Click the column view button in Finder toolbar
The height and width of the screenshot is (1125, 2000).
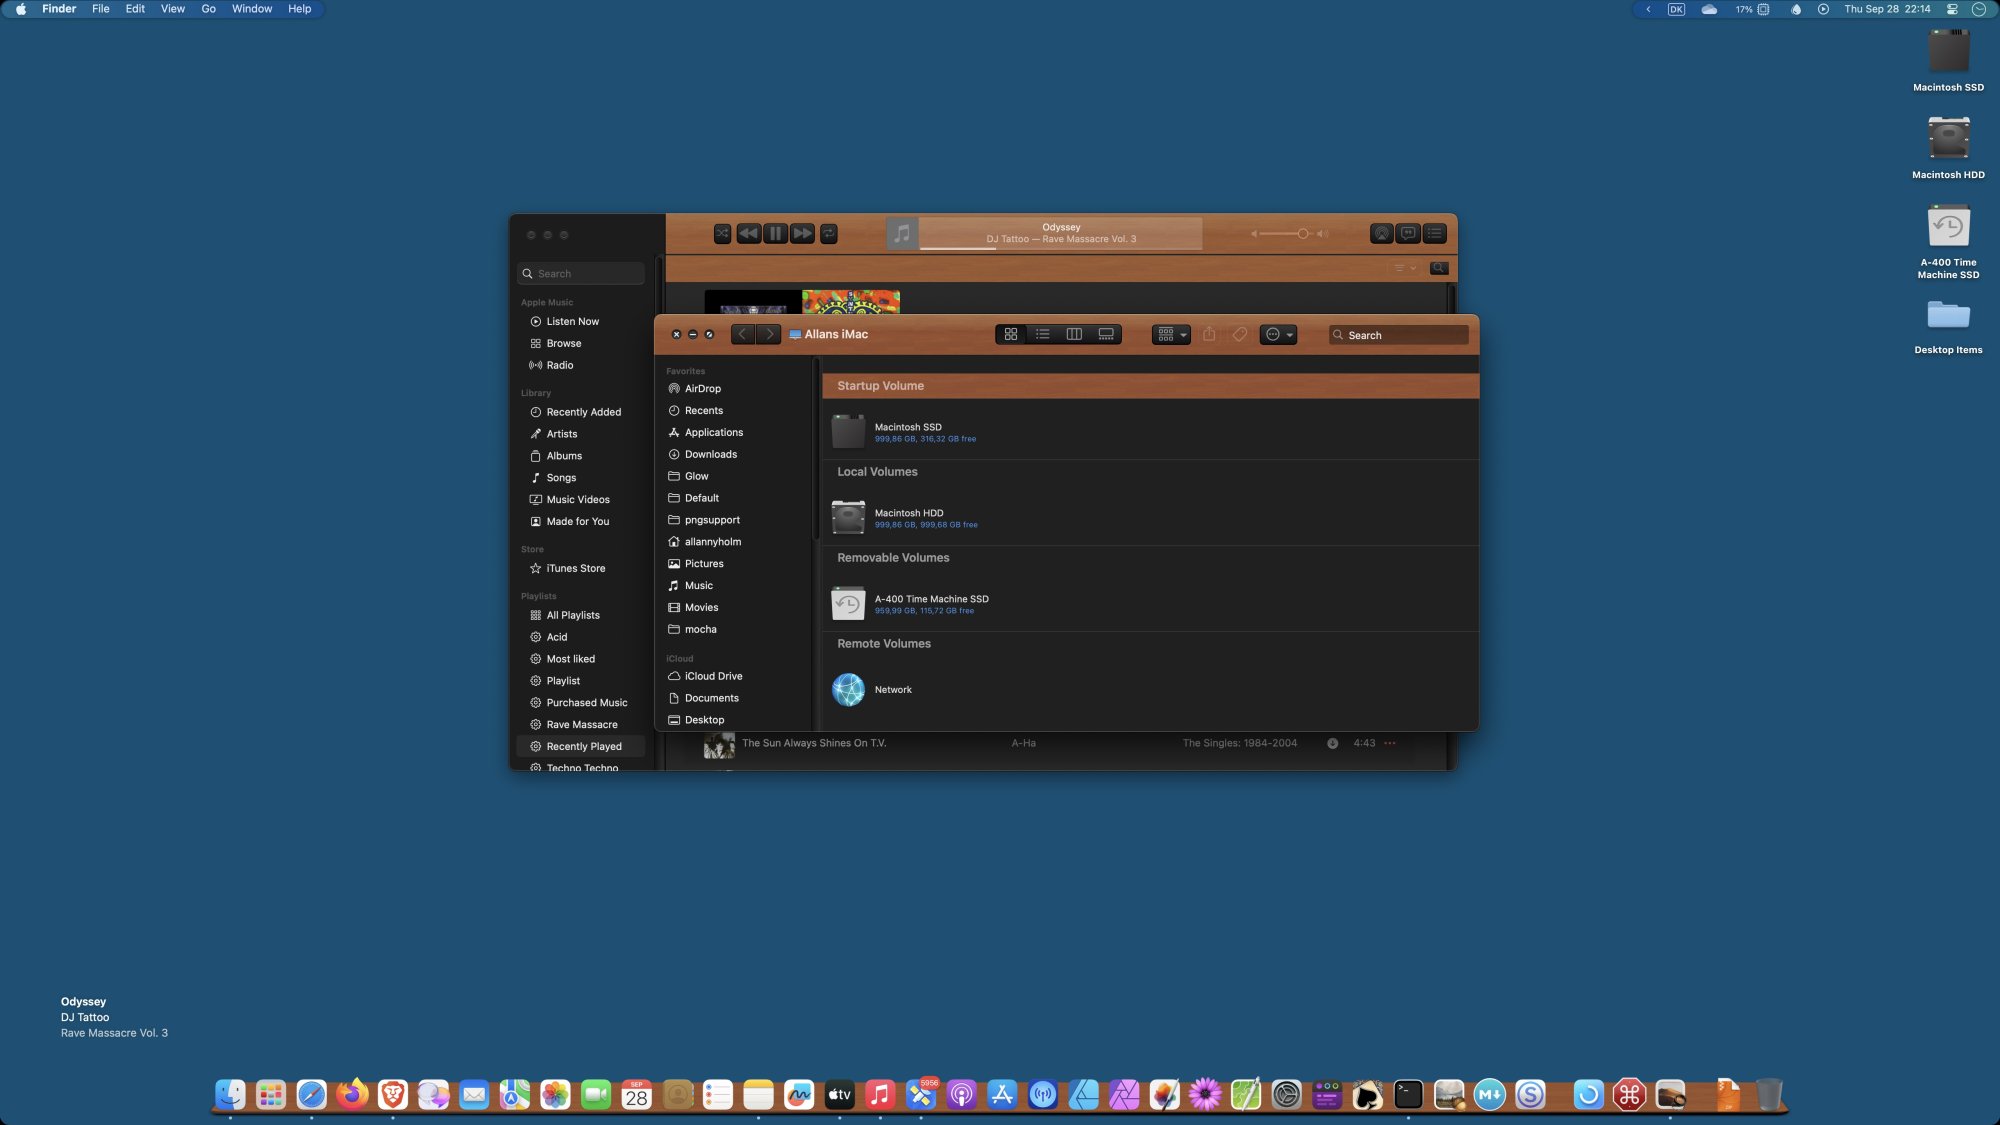[1074, 335]
